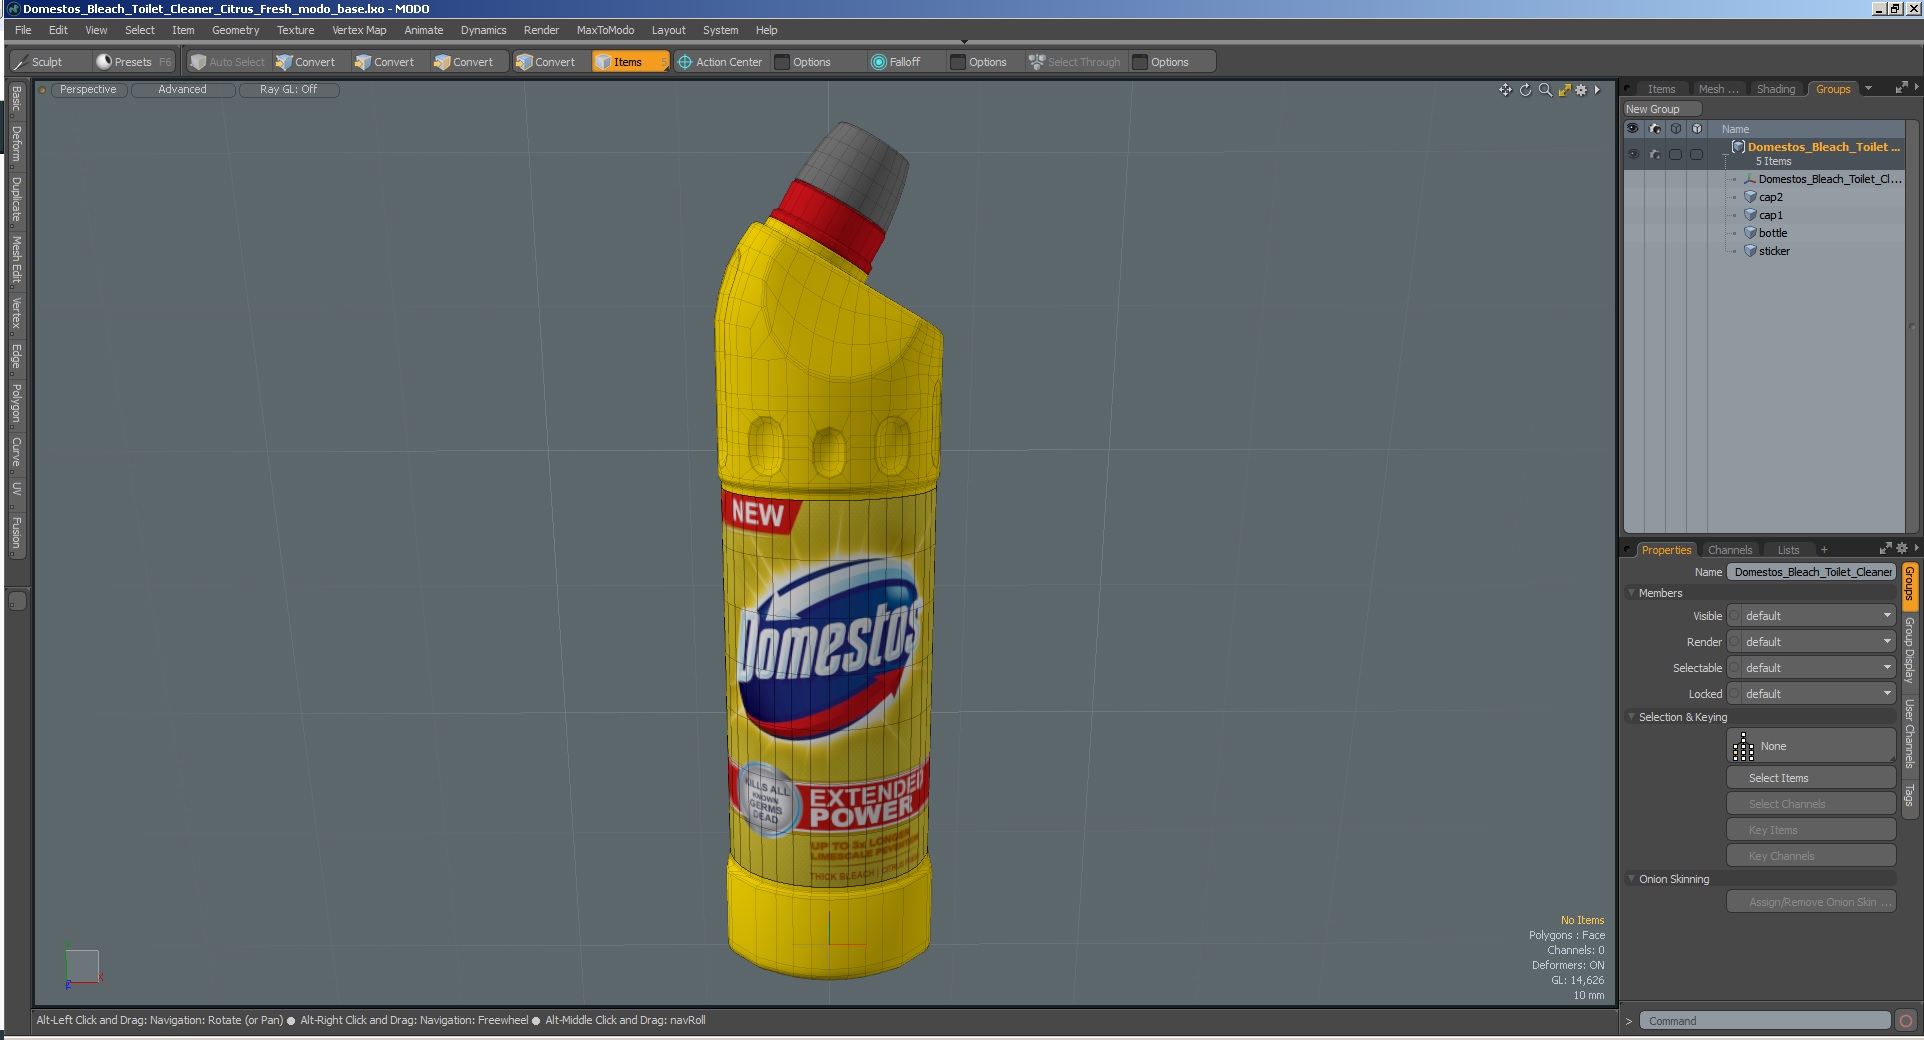This screenshot has width=1924, height=1040.
Task: Click the Select Items button
Action: click(x=1811, y=778)
